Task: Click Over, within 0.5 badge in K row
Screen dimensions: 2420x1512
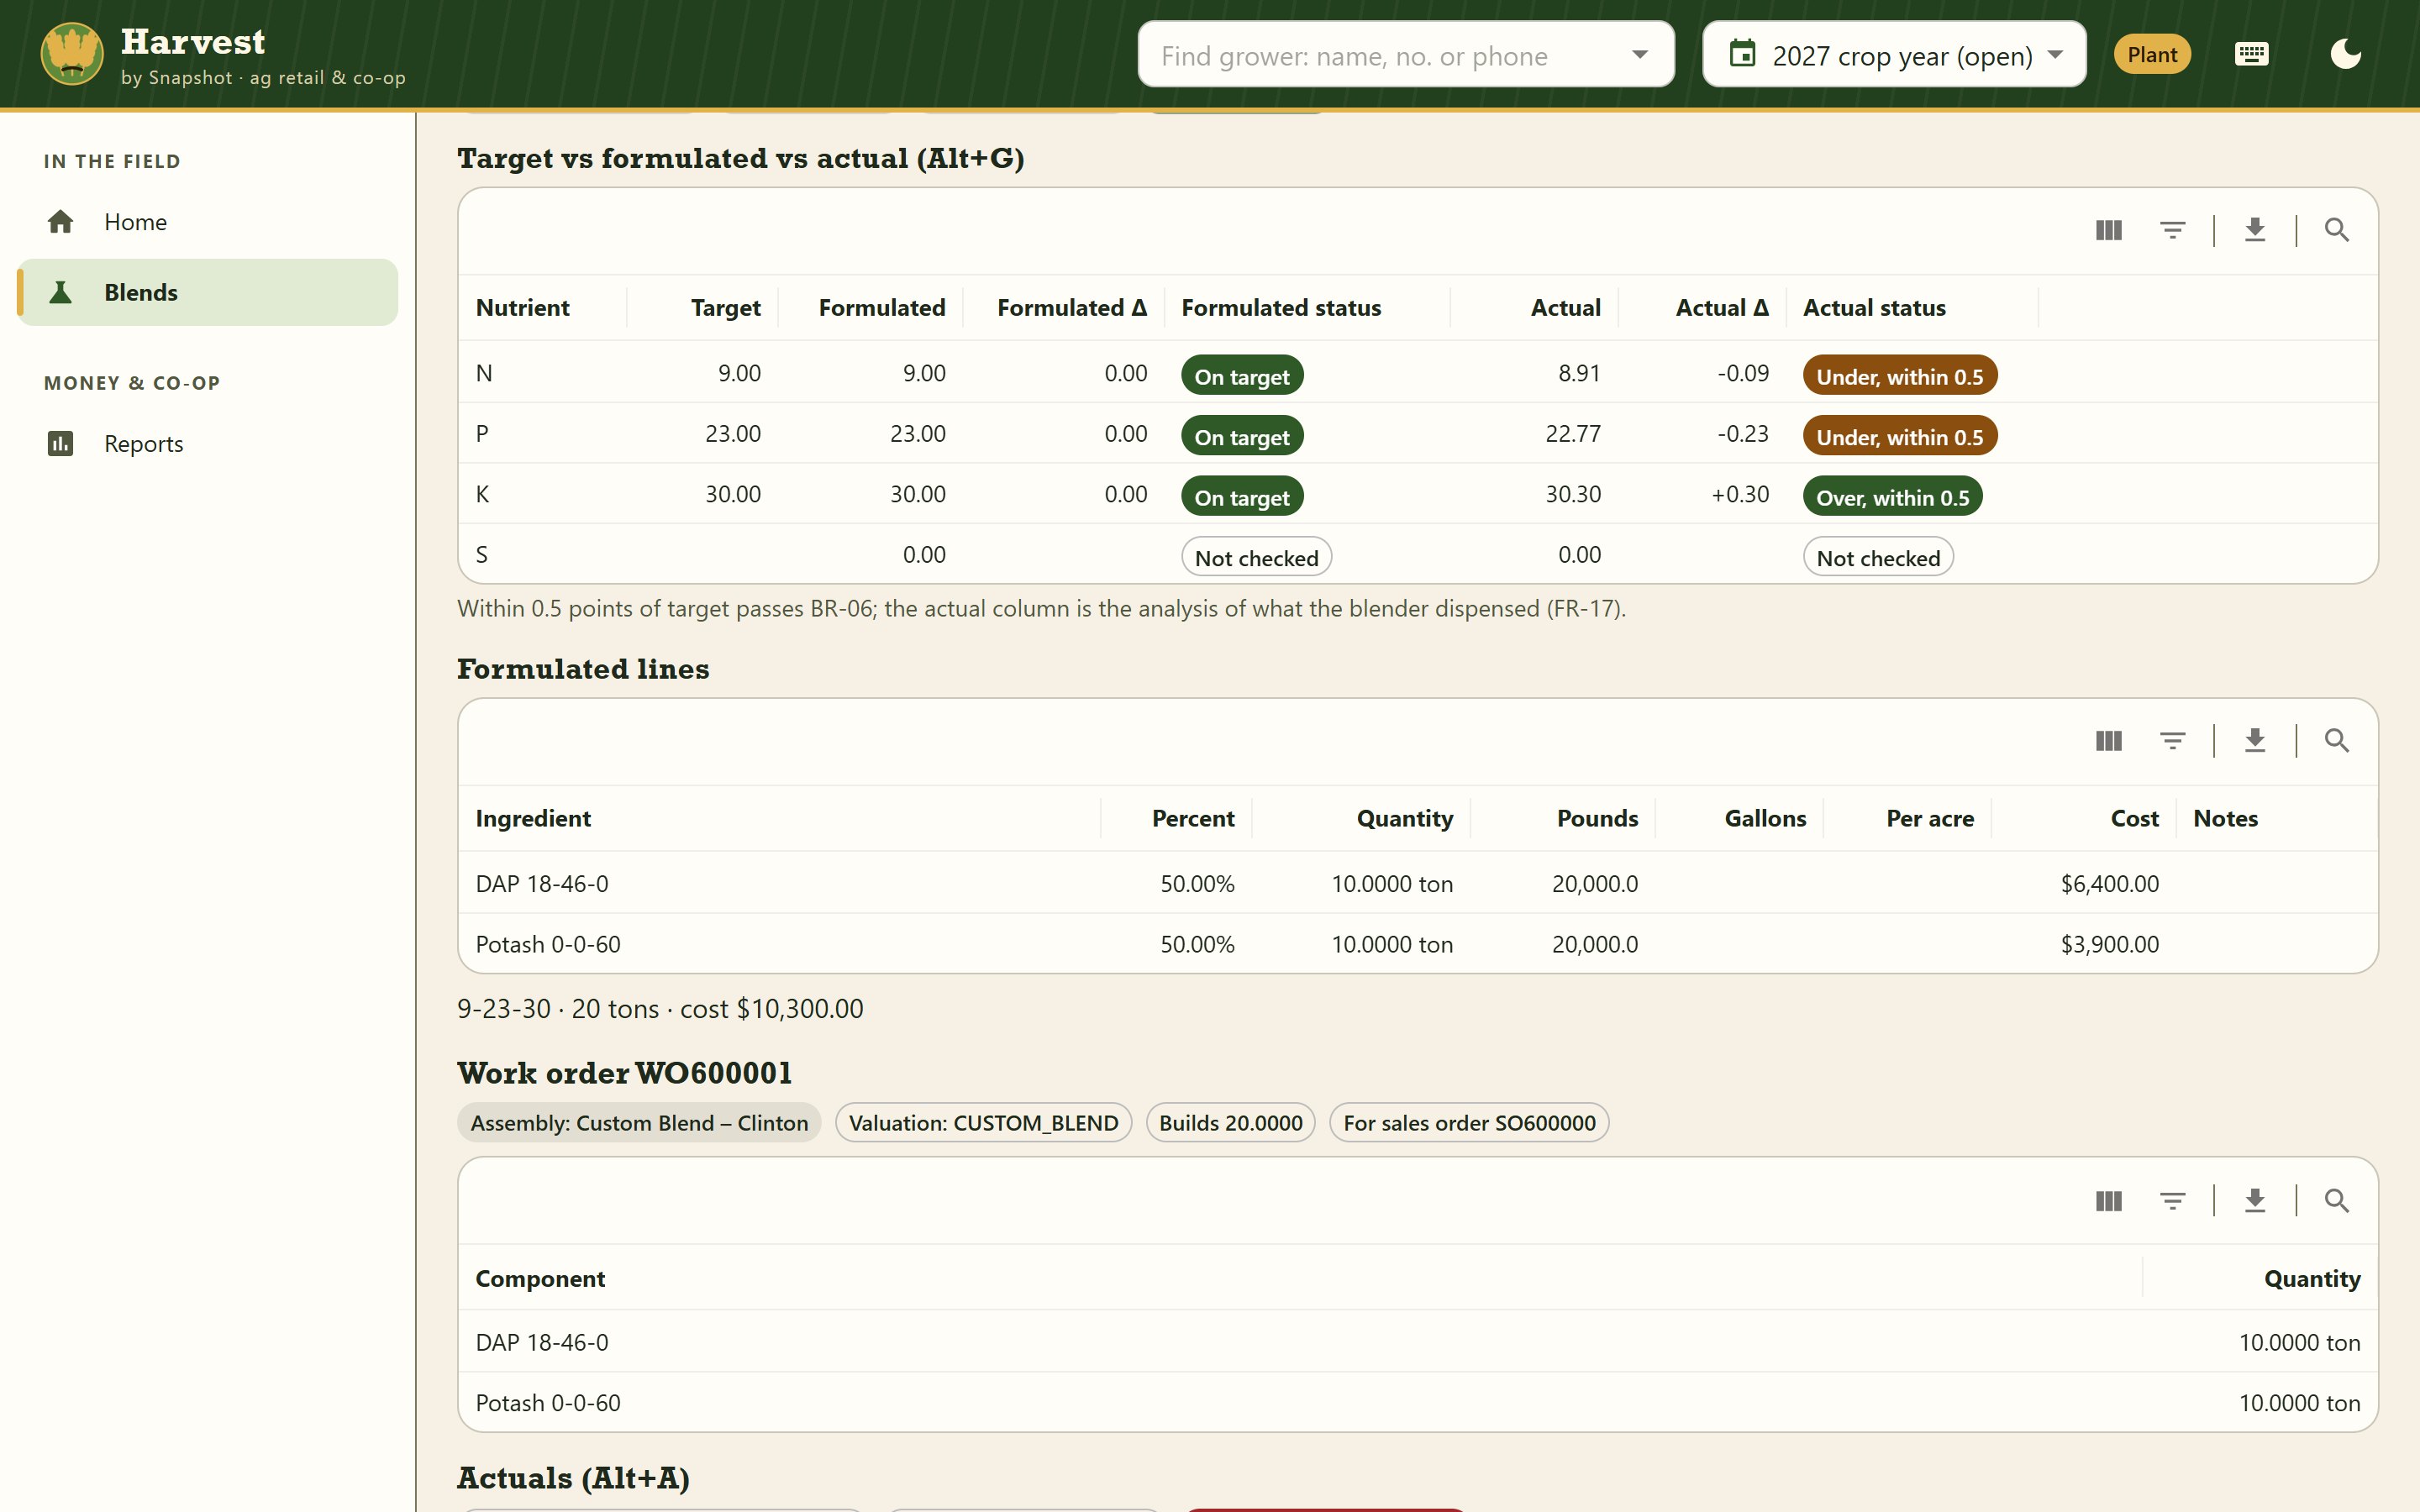Action: click(x=1892, y=497)
